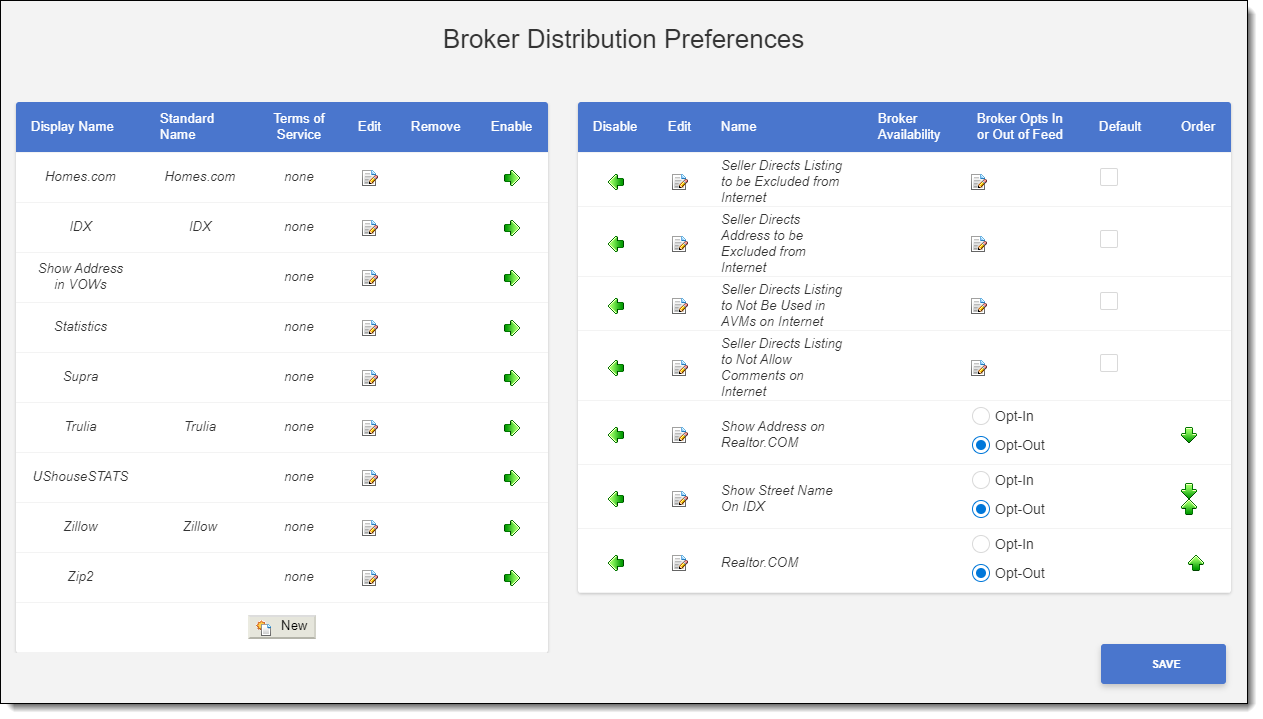The height and width of the screenshot is (719, 1263).
Task: Save the broker distribution preferences
Action: click(x=1163, y=664)
